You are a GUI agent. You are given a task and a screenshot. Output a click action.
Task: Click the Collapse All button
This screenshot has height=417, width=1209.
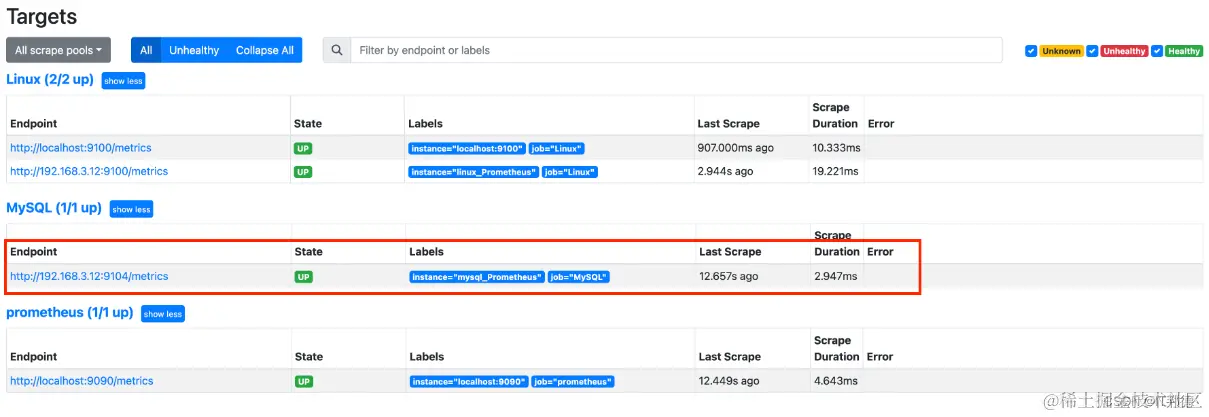(265, 50)
